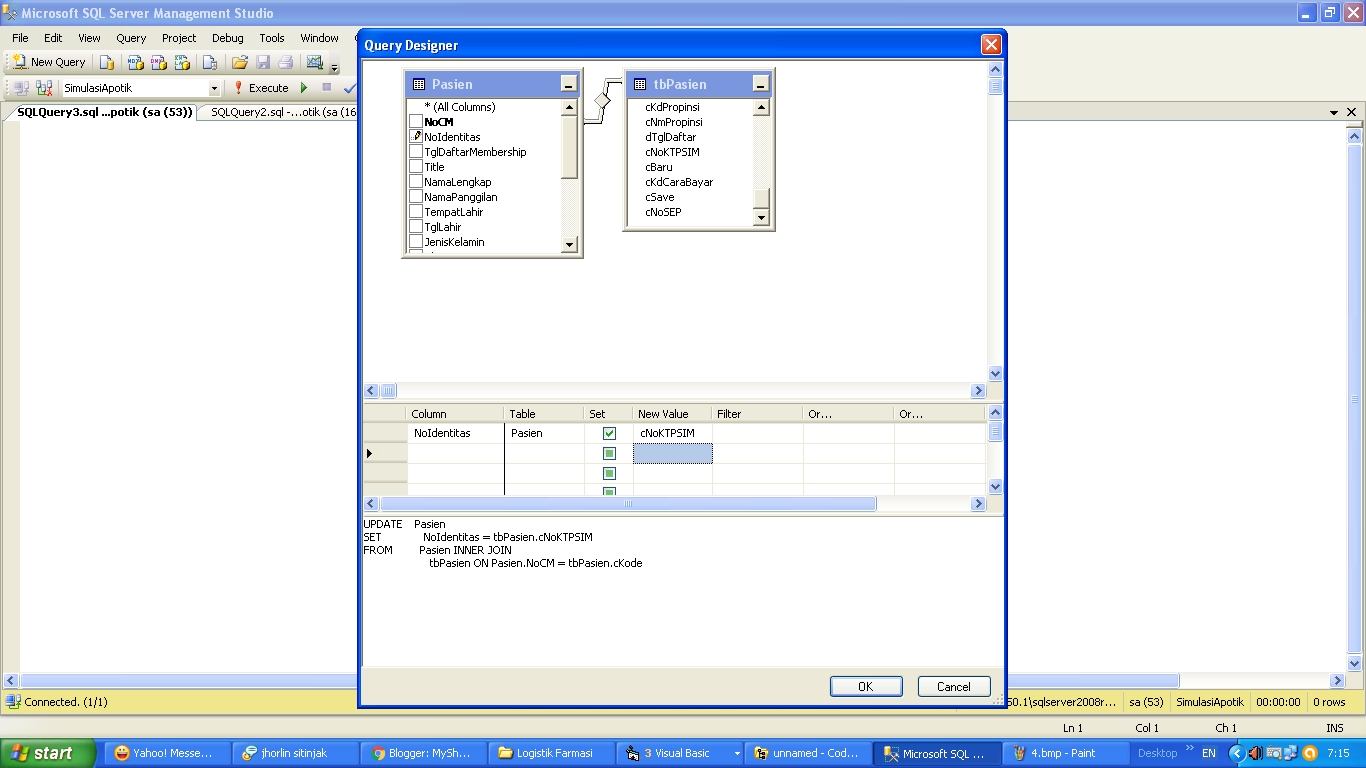Click the Connect icon in SQL toolbar

(x=21, y=88)
